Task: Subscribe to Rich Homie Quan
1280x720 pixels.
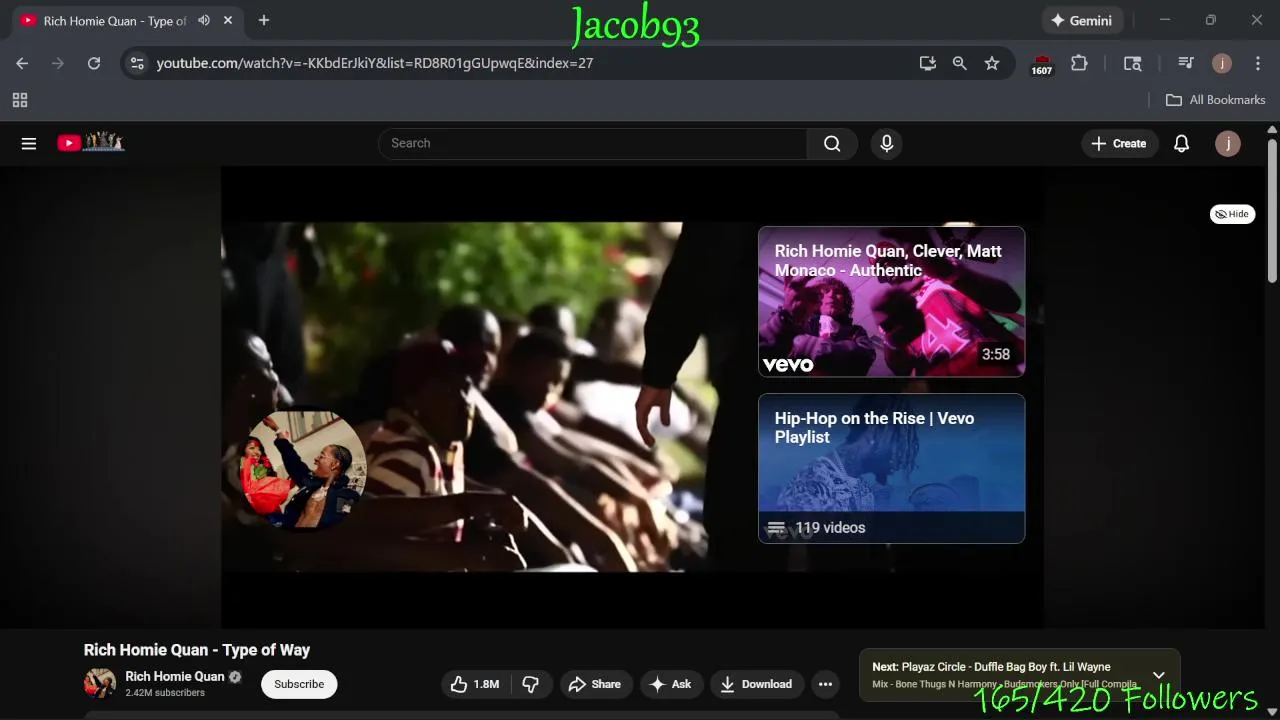Action: click(299, 684)
